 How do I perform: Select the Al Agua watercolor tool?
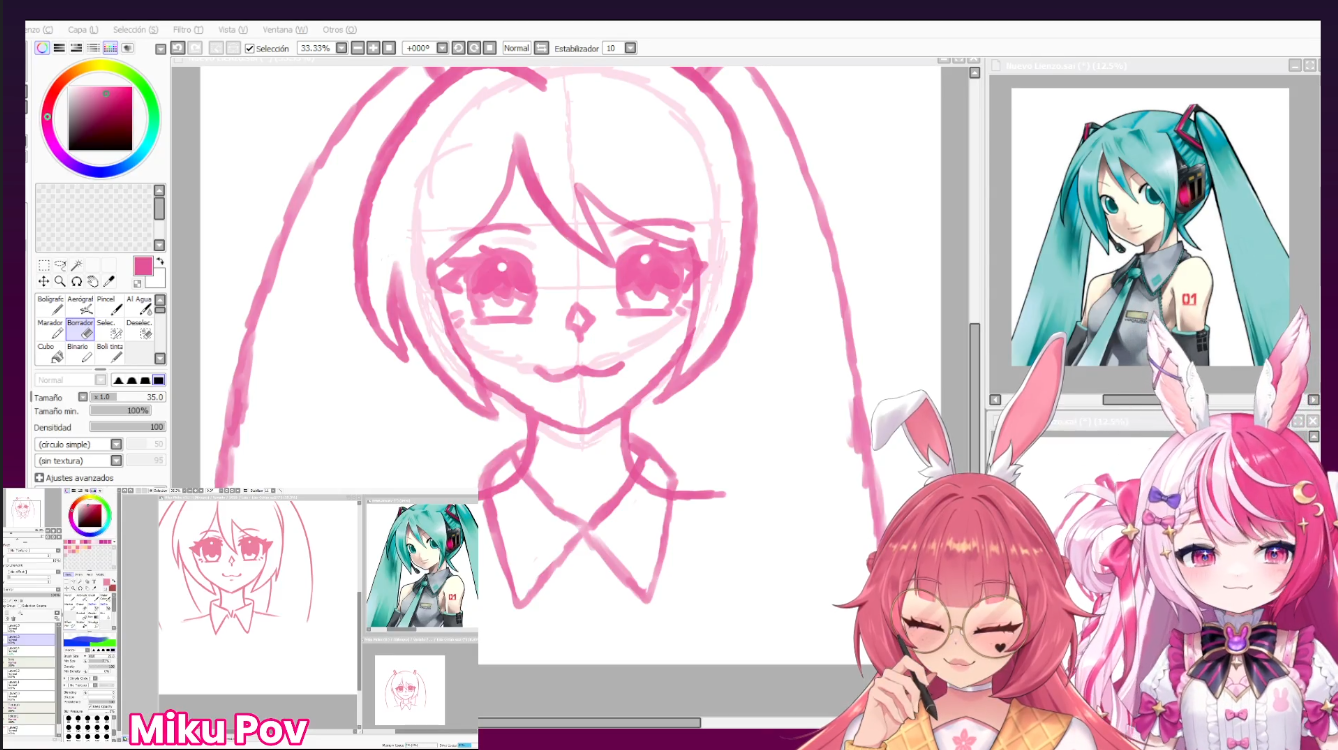tap(141, 305)
